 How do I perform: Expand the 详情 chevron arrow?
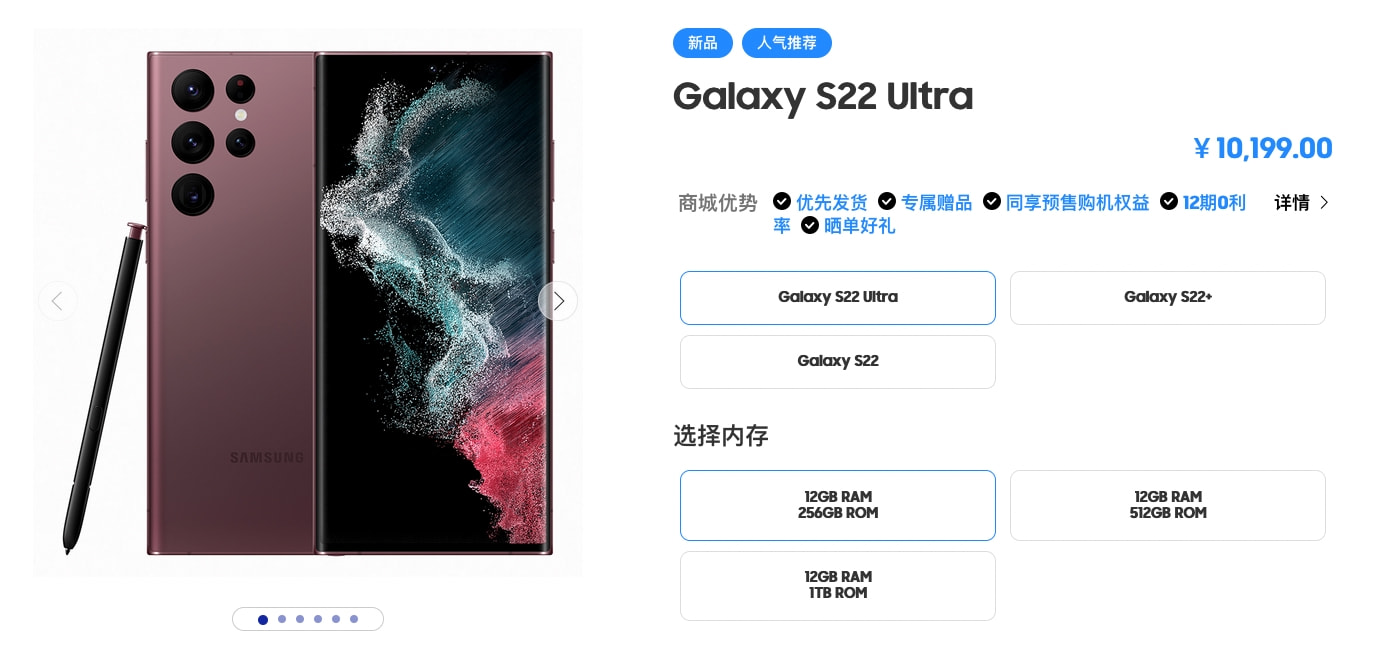point(1324,202)
